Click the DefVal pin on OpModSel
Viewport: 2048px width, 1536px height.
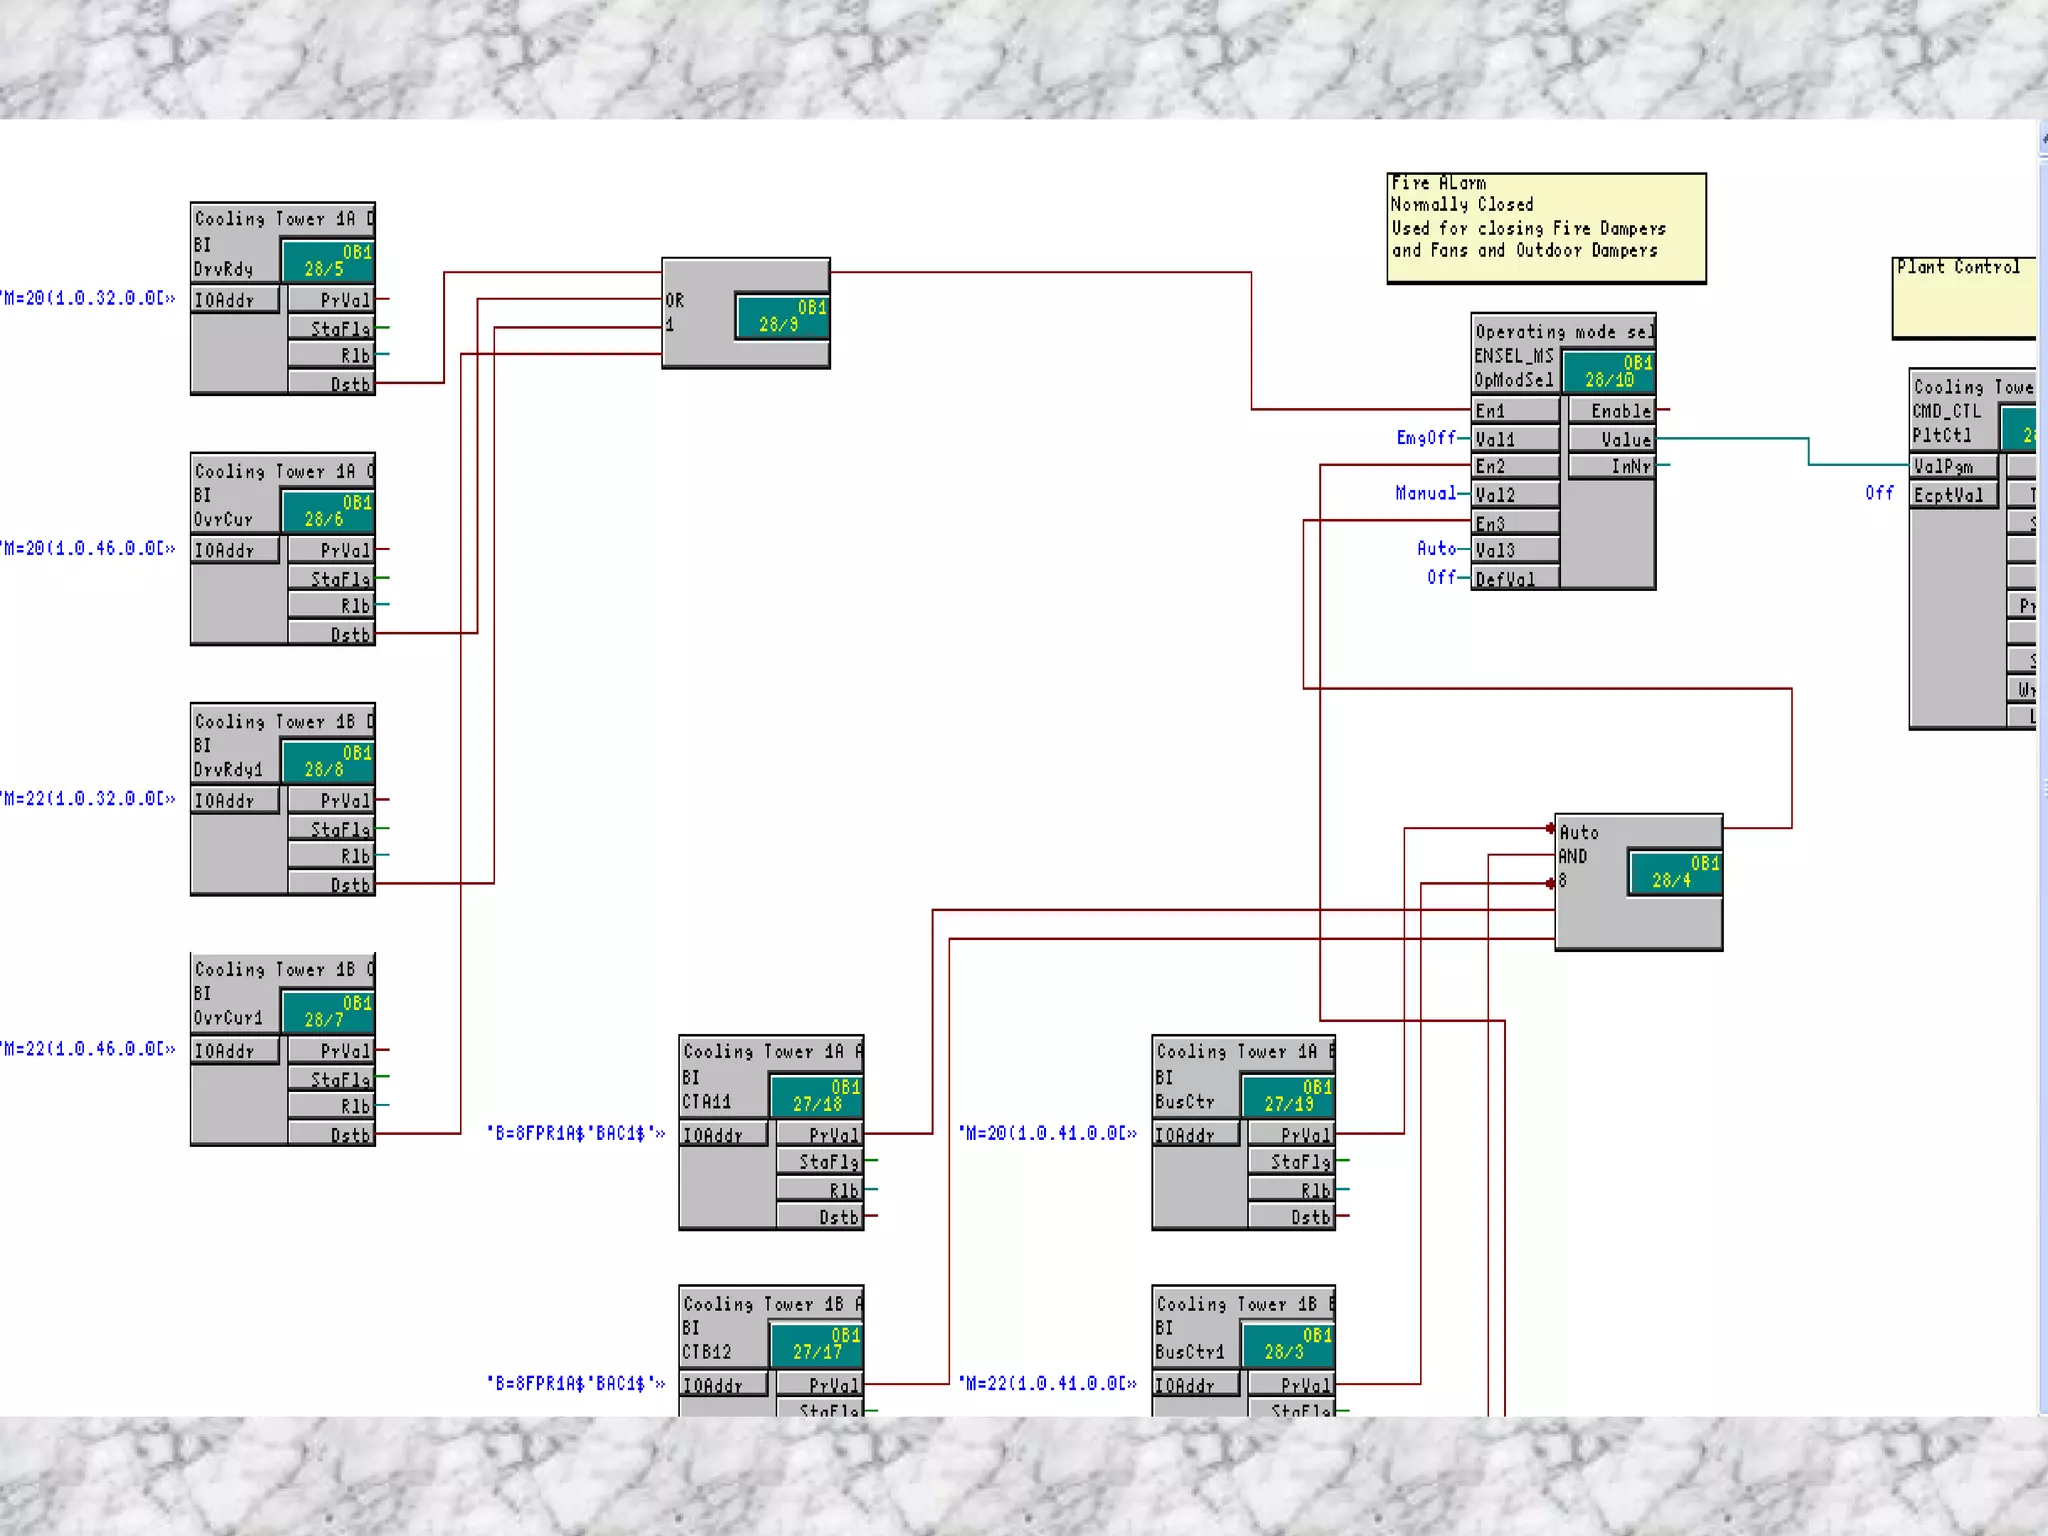pos(1515,578)
